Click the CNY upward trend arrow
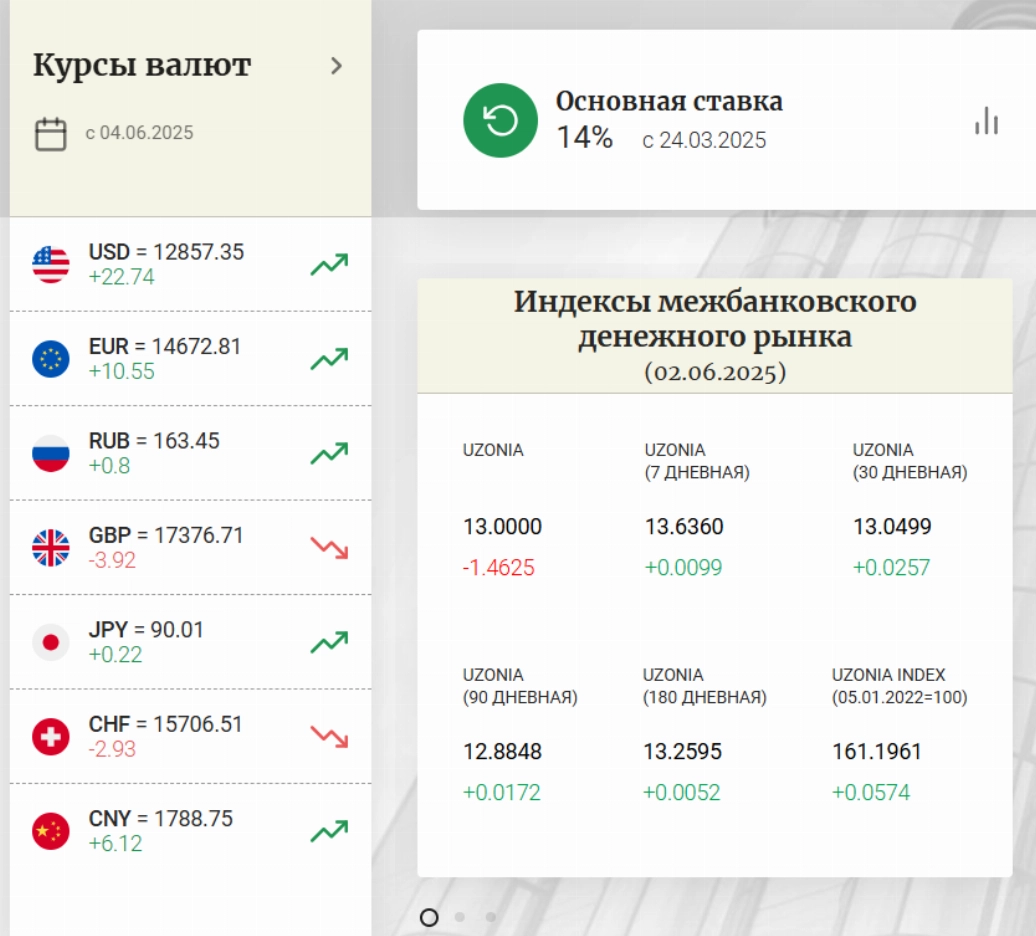 [x=329, y=831]
